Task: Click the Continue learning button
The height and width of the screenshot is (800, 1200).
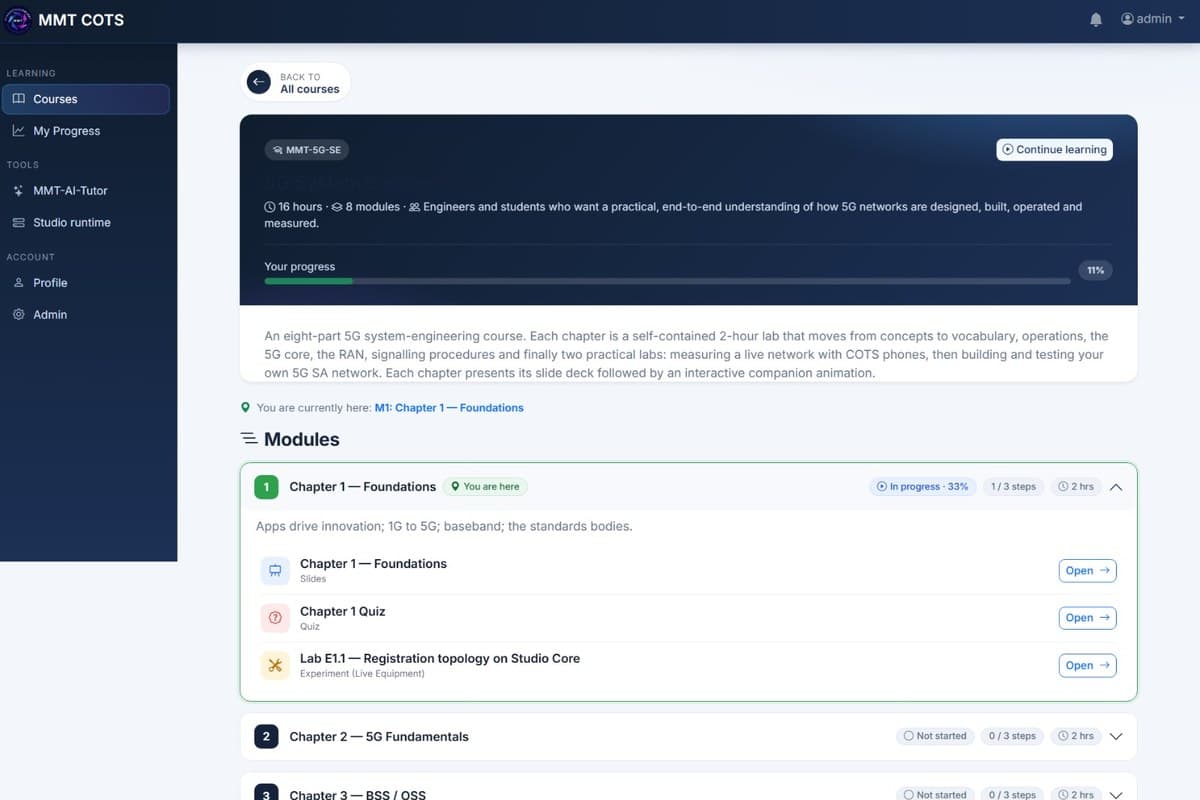Action: 1055,149
